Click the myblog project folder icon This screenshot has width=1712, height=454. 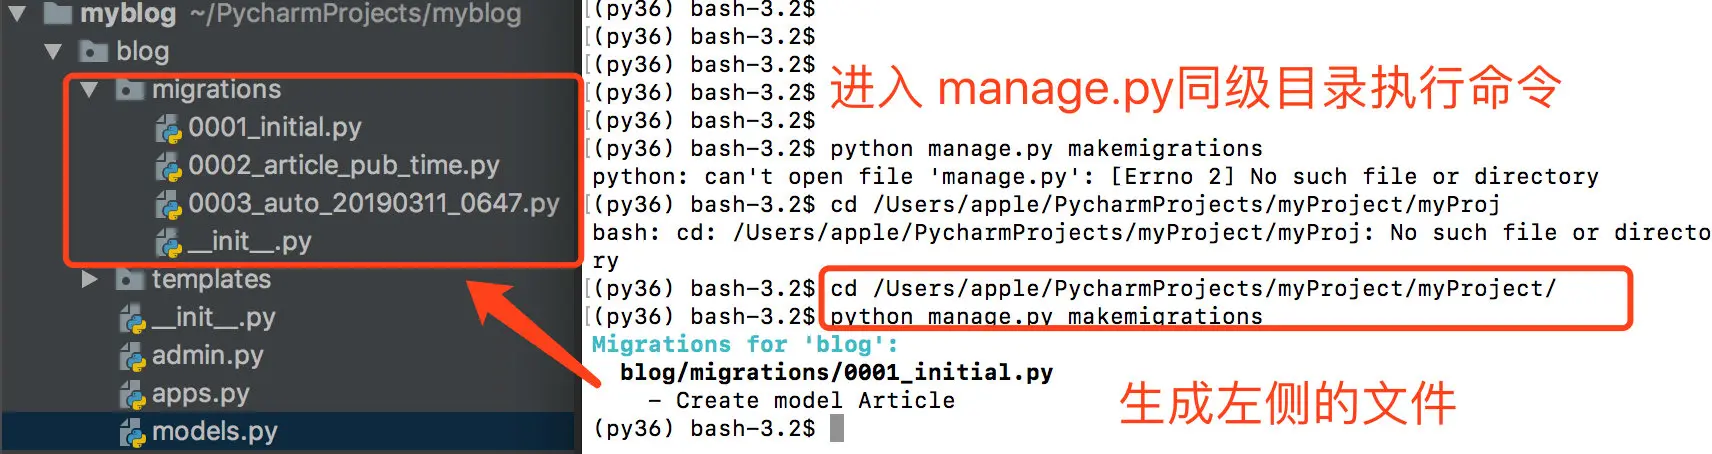(58, 13)
